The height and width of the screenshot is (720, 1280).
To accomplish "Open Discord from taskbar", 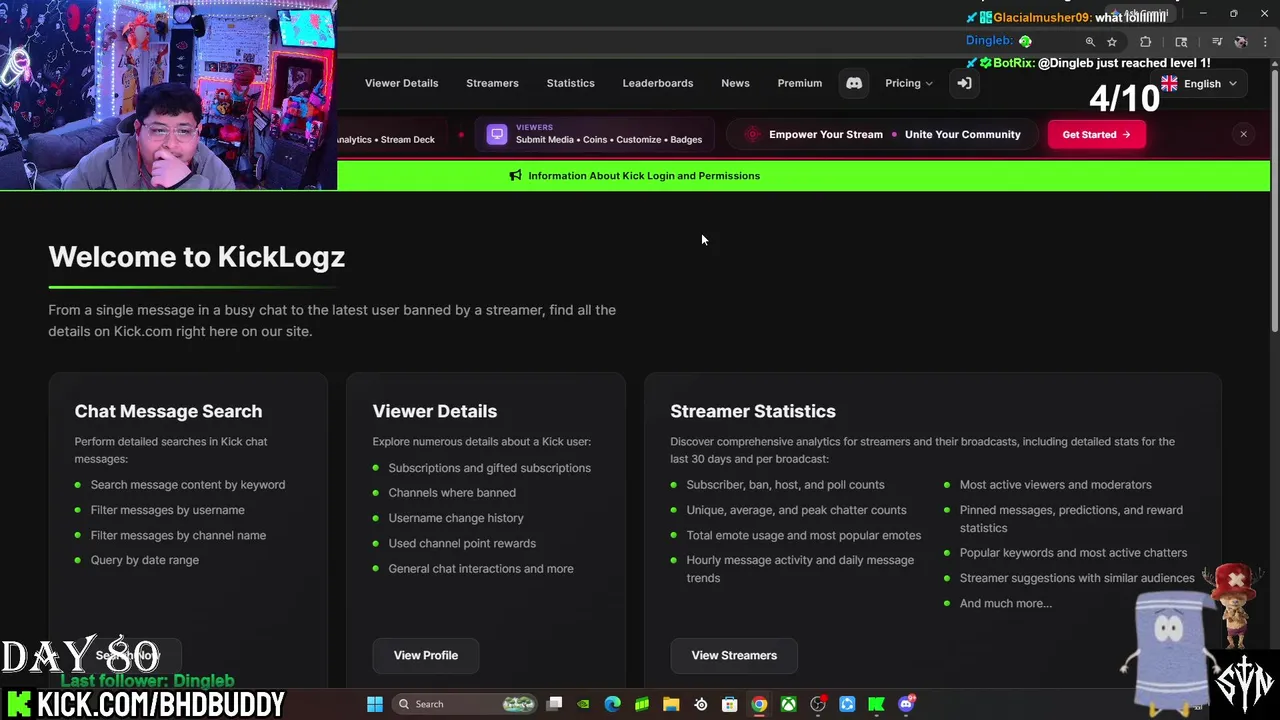I will (x=906, y=704).
